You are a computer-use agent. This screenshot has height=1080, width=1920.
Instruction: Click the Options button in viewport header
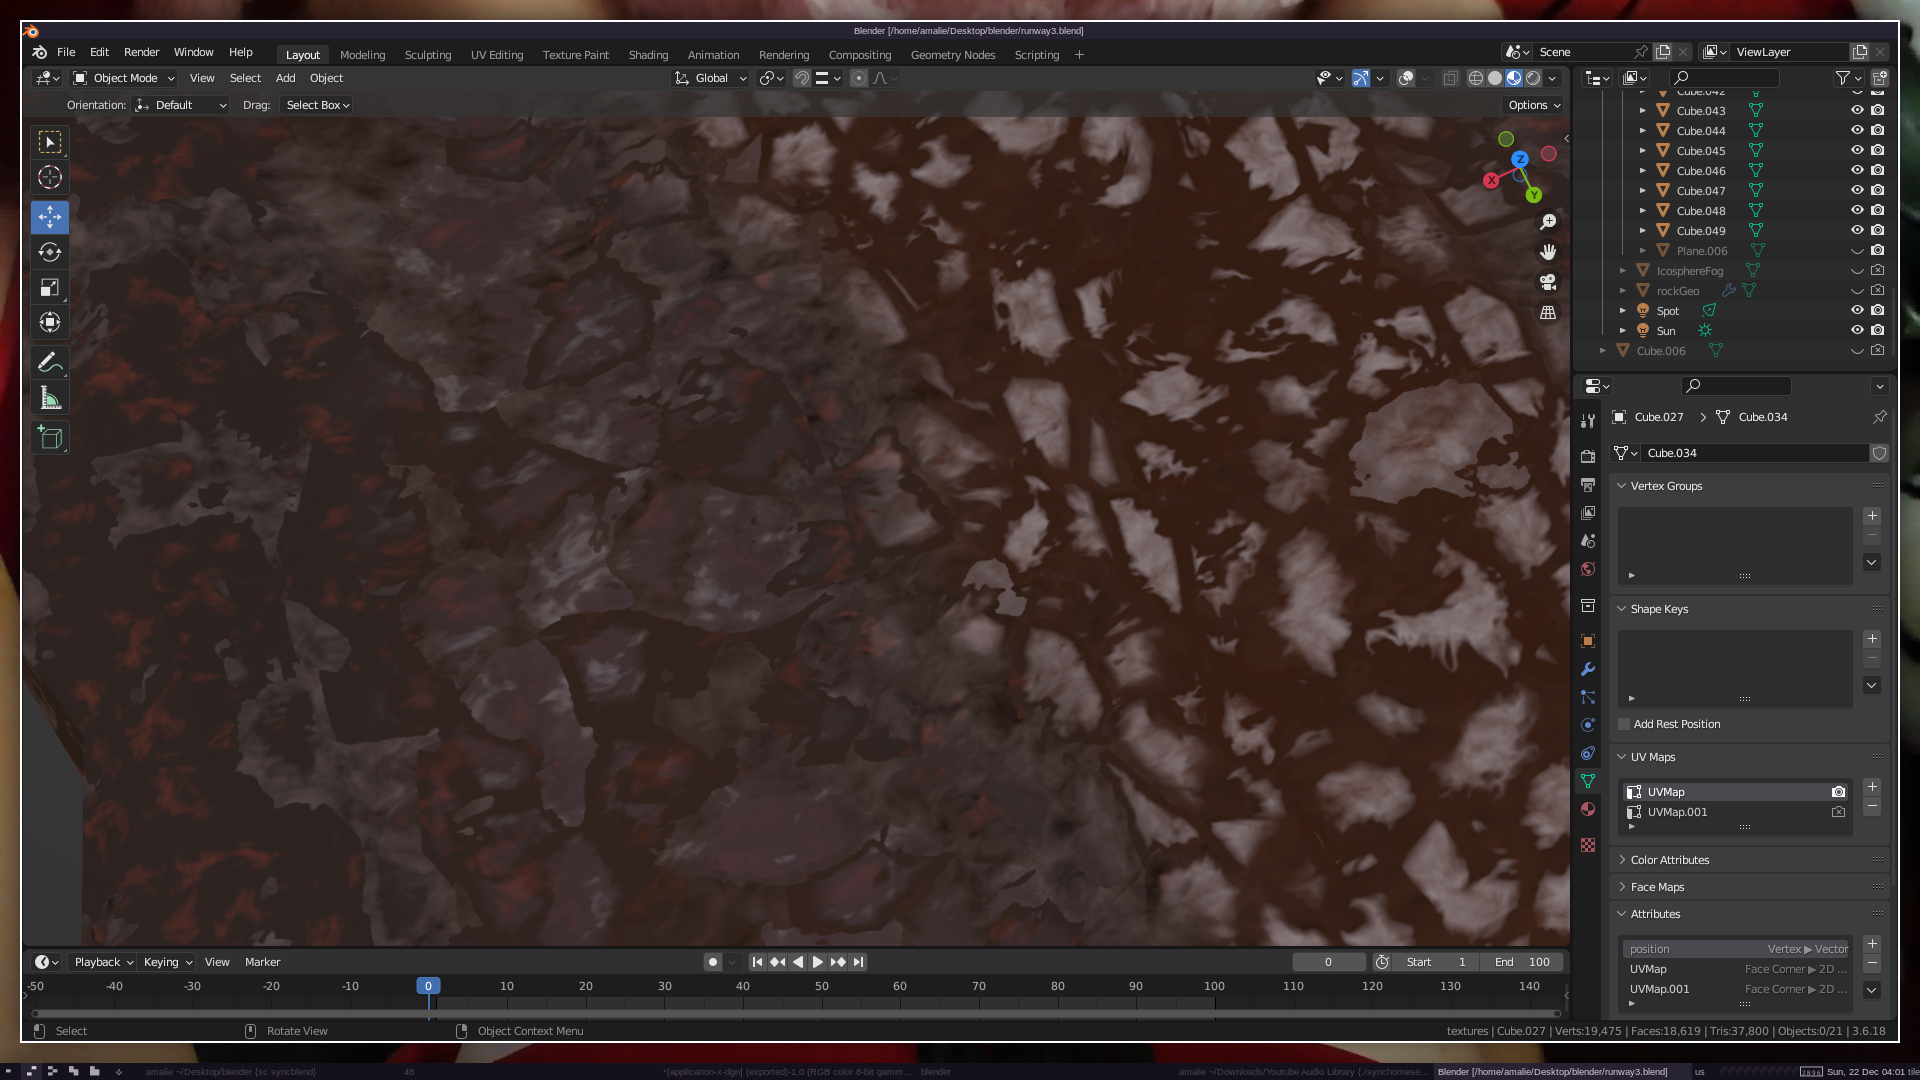coord(1534,105)
